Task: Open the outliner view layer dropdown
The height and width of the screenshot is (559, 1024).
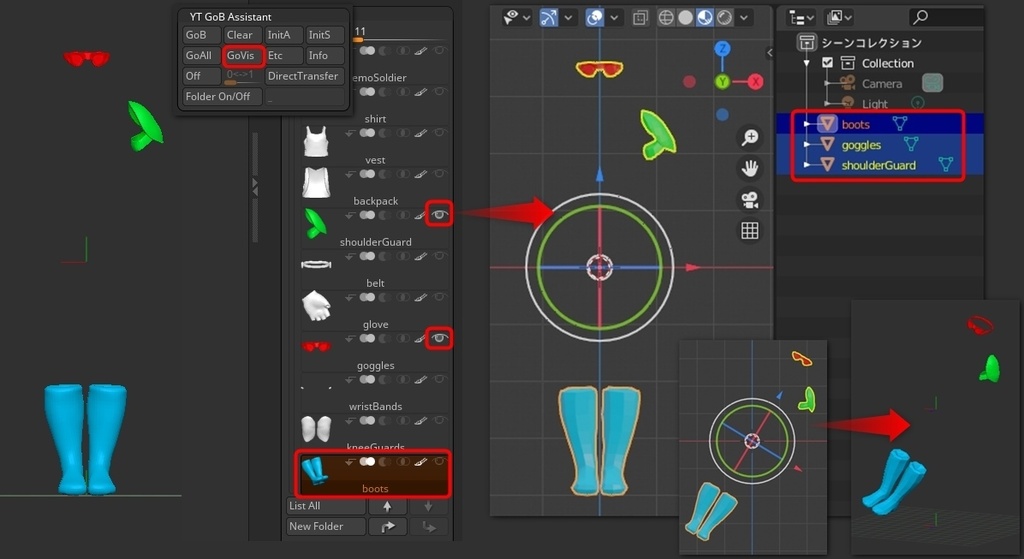Action: click(840, 18)
